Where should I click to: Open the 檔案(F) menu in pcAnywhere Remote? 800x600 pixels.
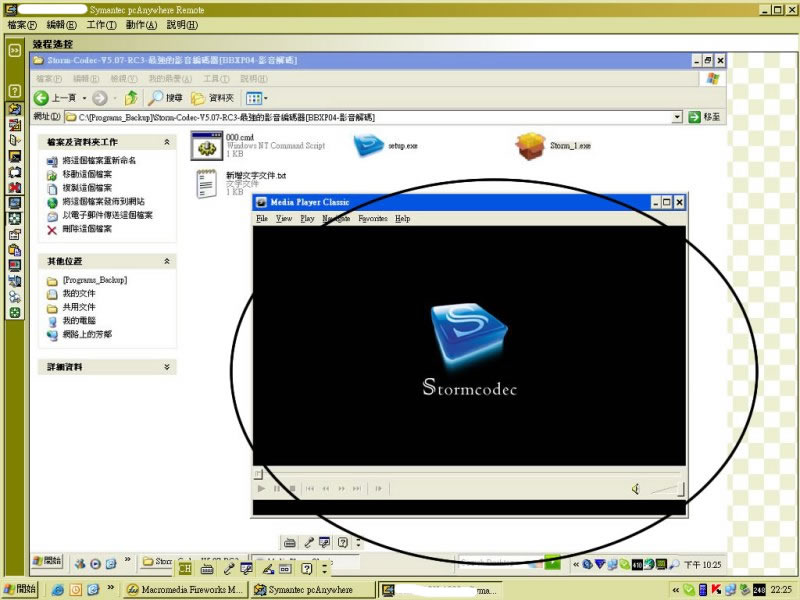click(22, 25)
